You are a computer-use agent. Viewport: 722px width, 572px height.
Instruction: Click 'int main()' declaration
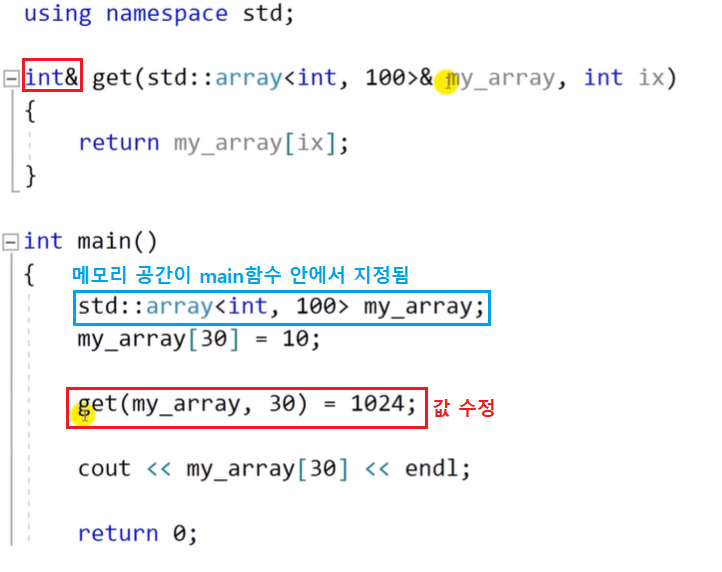coord(91,241)
